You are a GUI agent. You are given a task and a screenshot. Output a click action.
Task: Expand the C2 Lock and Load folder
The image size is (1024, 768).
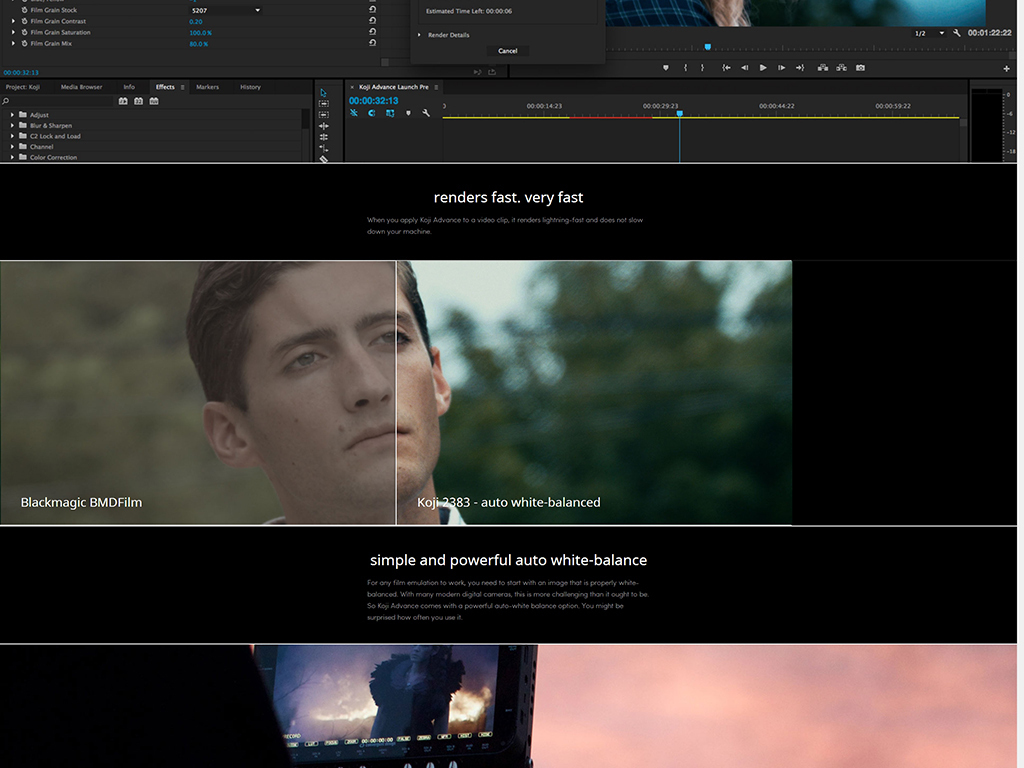[12, 136]
